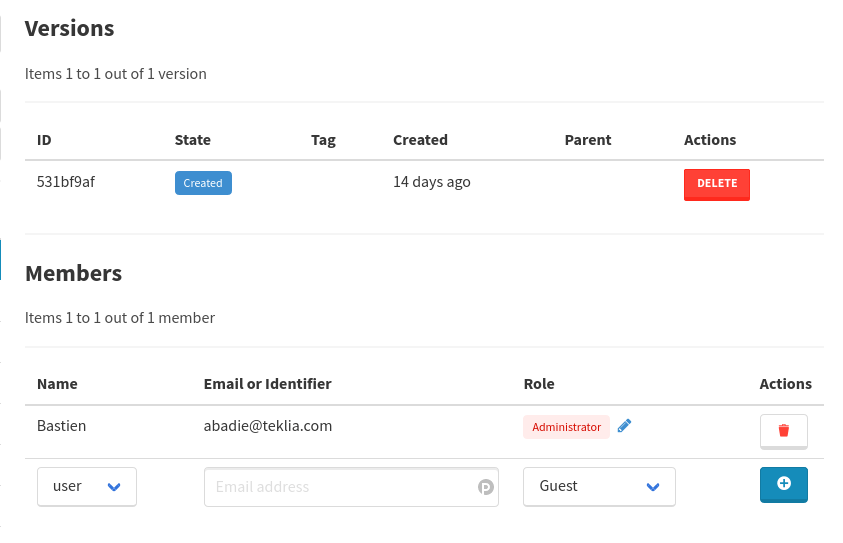Click the pencil icon to edit Administrator role
The width and height of the screenshot is (843, 543).
[625, 426]
